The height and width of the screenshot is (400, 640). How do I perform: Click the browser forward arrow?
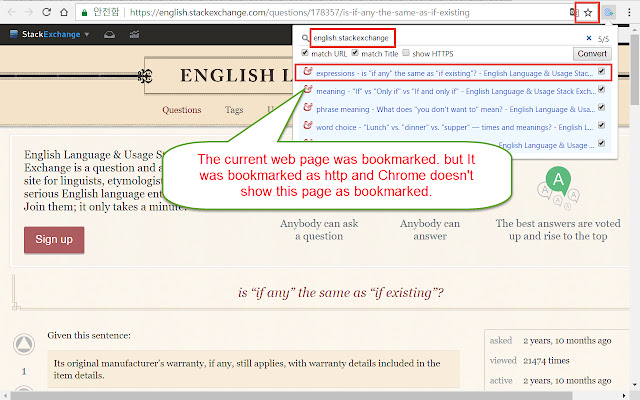(29, 12)
